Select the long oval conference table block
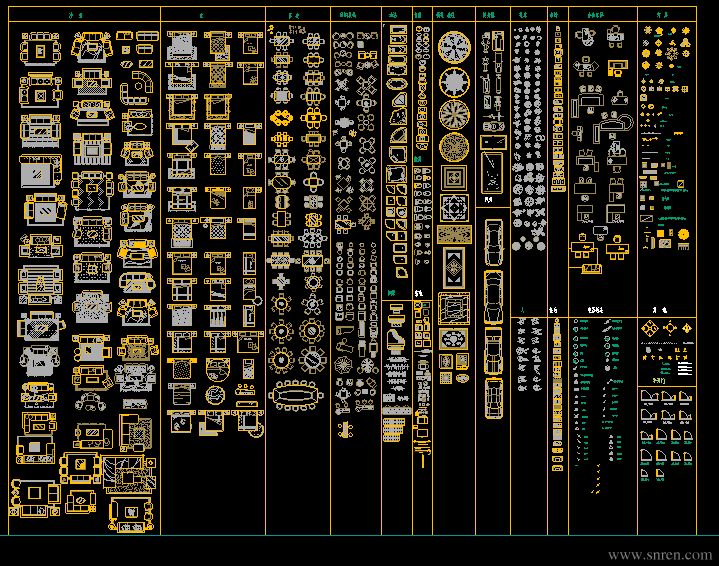 (296, 395)
